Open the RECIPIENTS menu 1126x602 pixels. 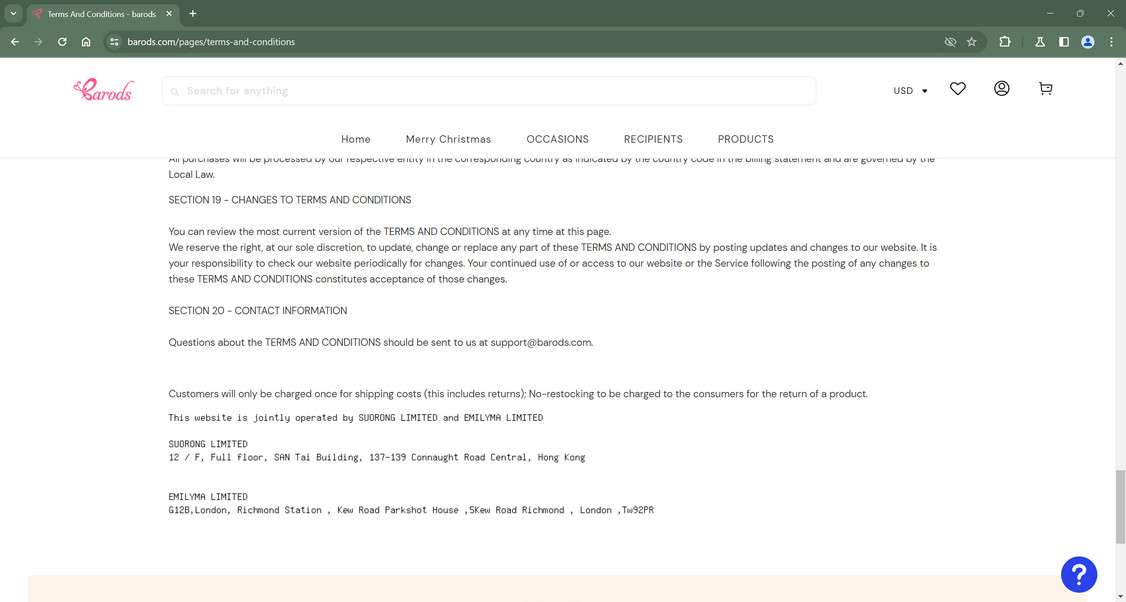coord(653,139)
